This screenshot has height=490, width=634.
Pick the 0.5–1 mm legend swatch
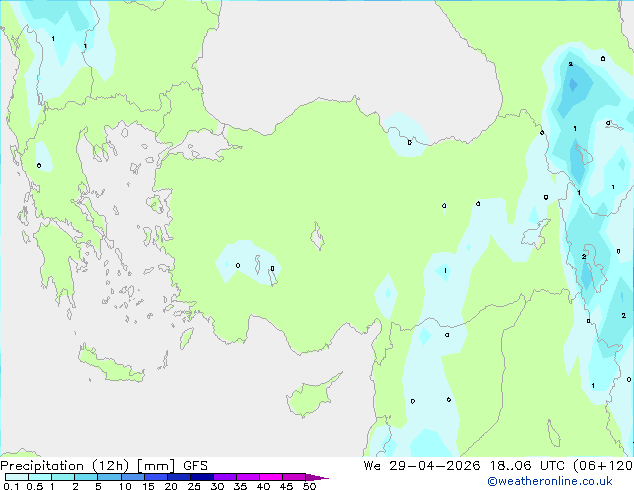[x=40, y=477]
